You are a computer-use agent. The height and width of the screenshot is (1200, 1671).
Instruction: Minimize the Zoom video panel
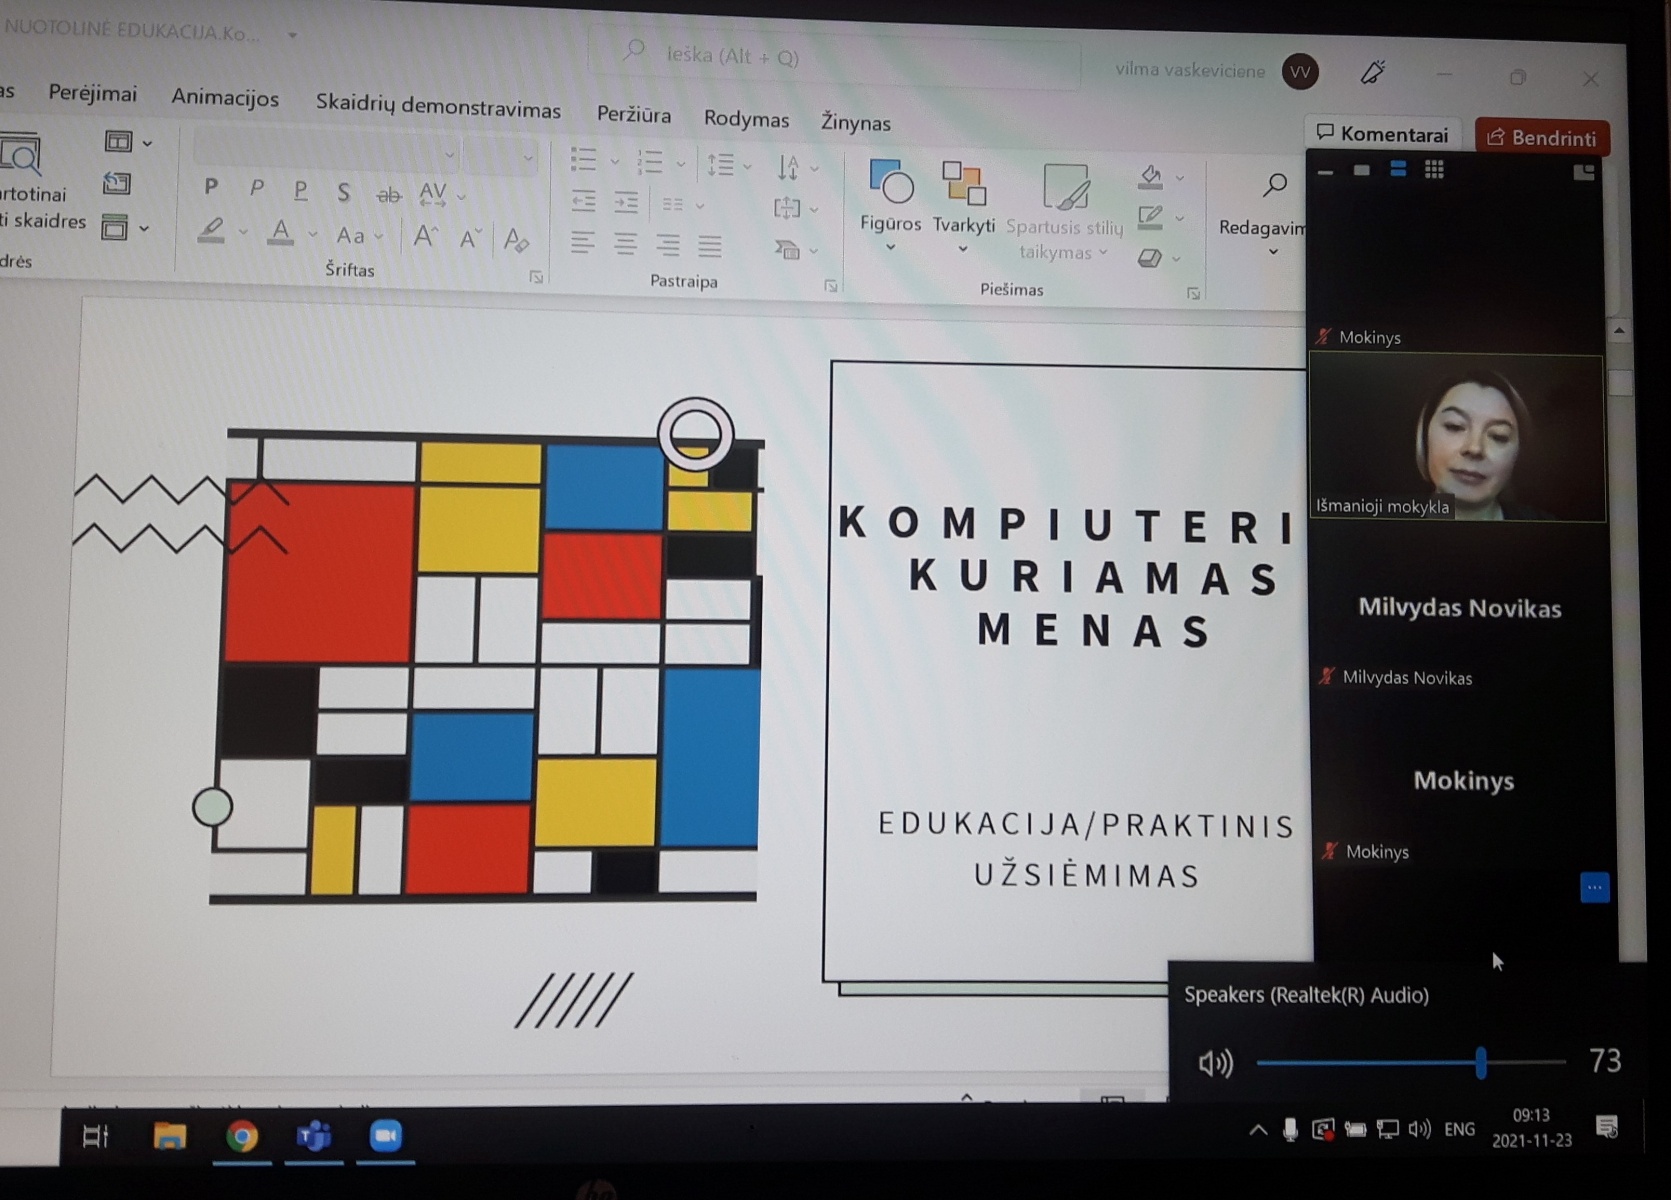(x=1326, y=172)
